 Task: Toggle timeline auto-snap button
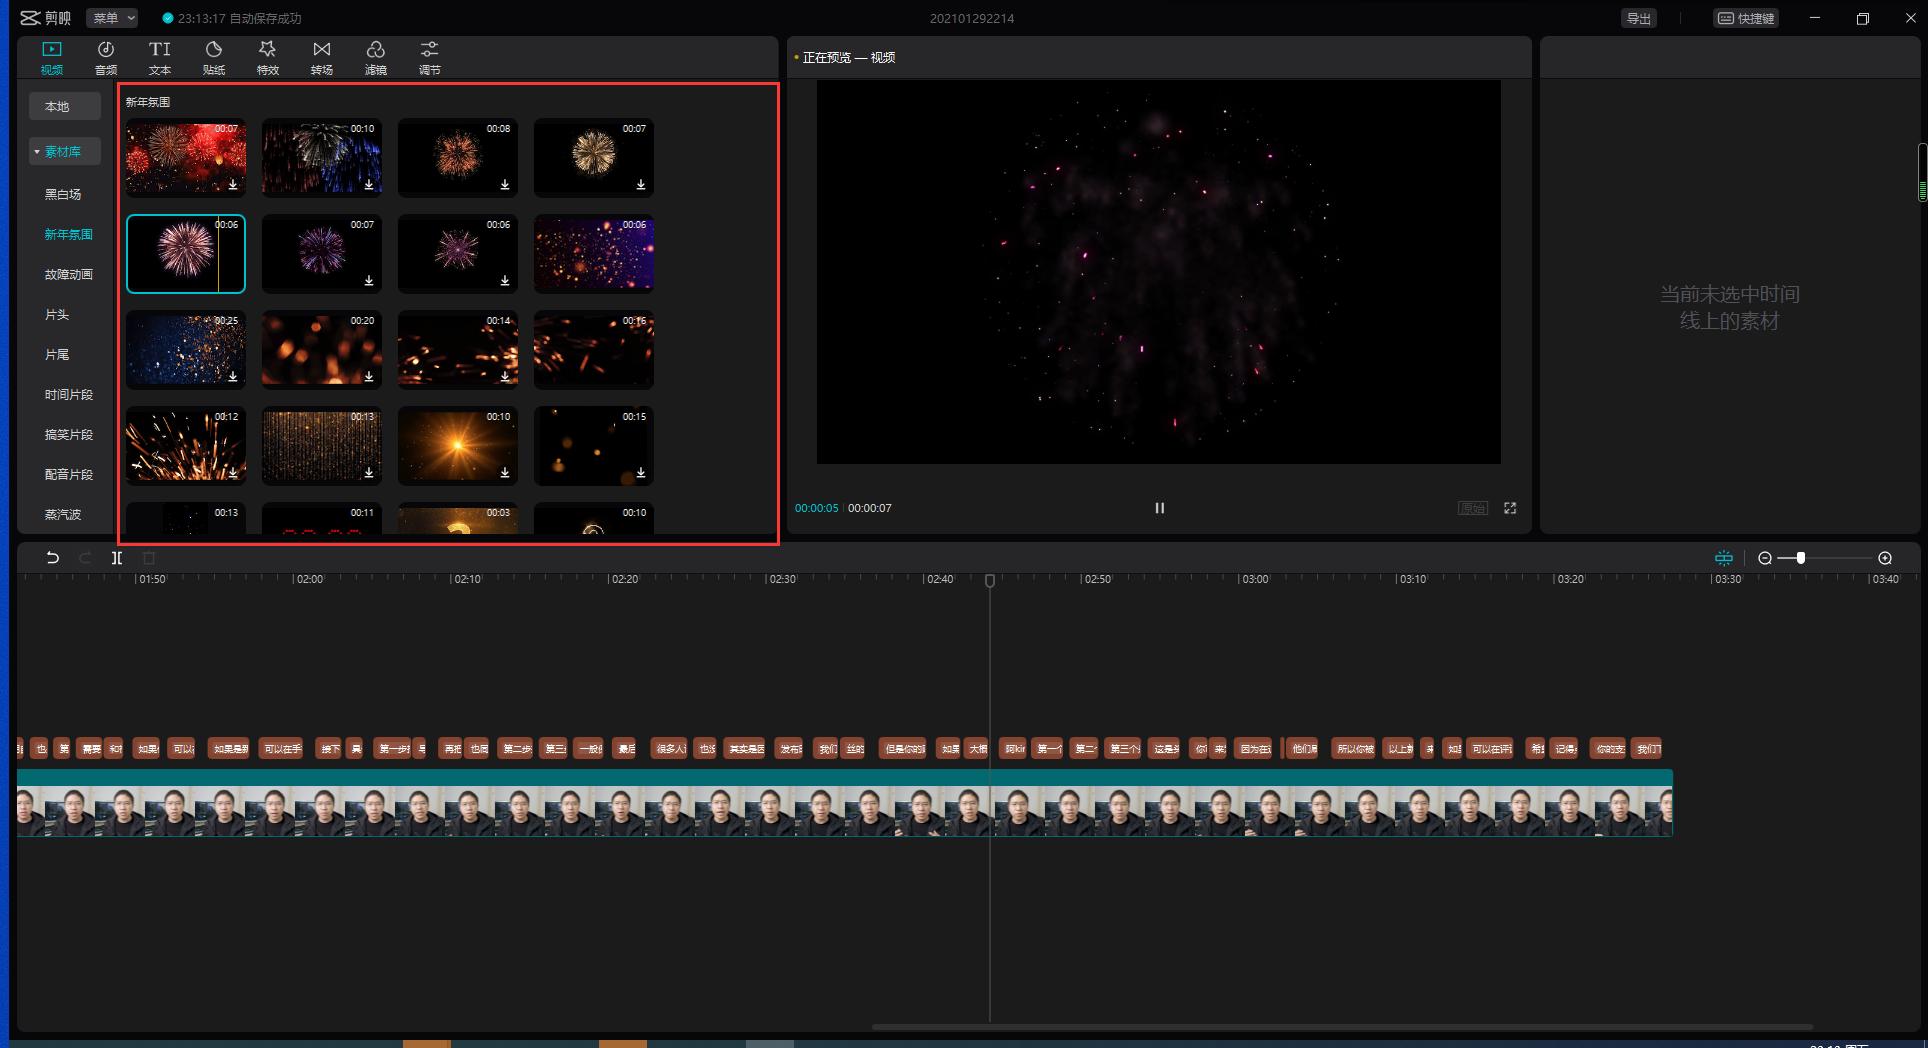[1724, 558]
